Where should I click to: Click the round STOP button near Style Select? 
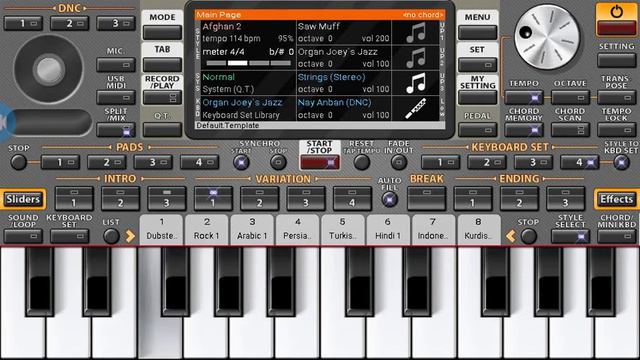coord(529,236)
